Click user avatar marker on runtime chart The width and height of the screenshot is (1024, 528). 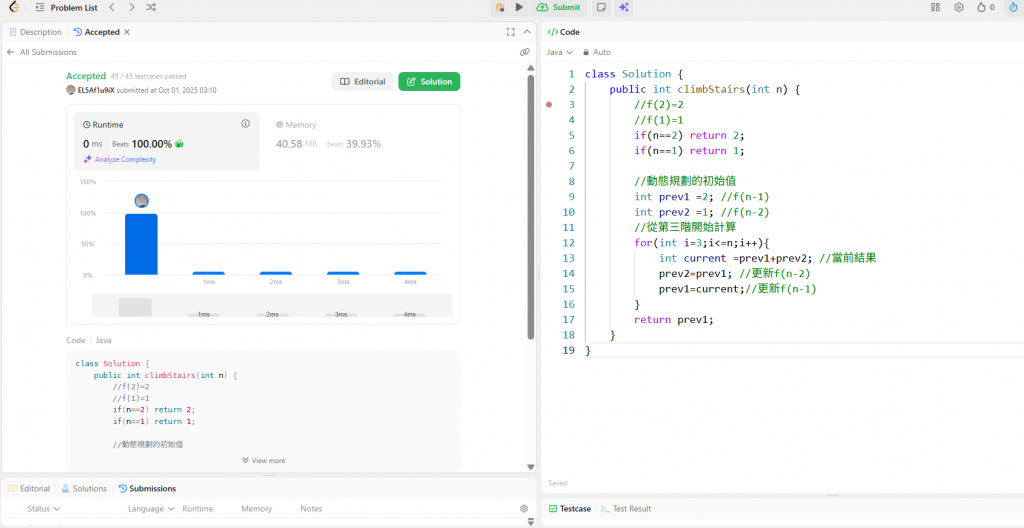[142, 201]
